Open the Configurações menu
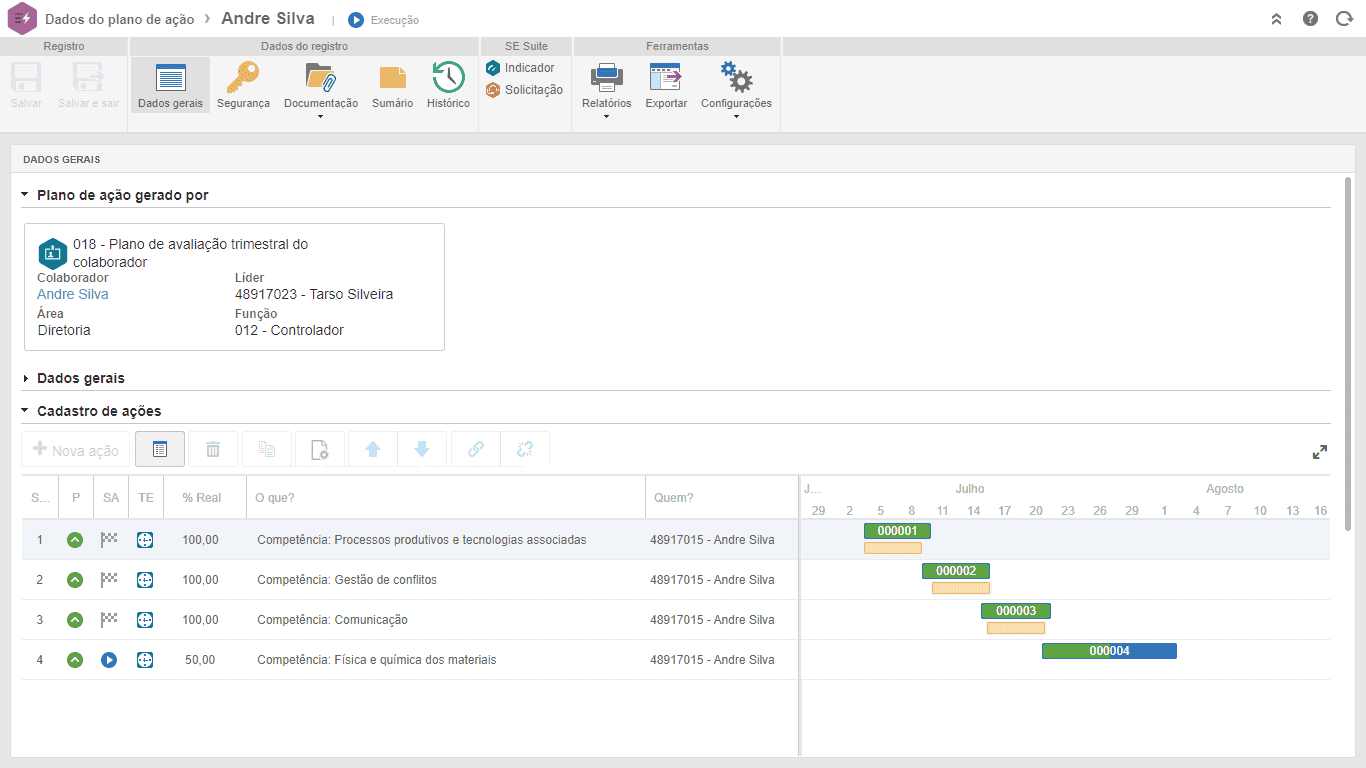 pos(736,90)
